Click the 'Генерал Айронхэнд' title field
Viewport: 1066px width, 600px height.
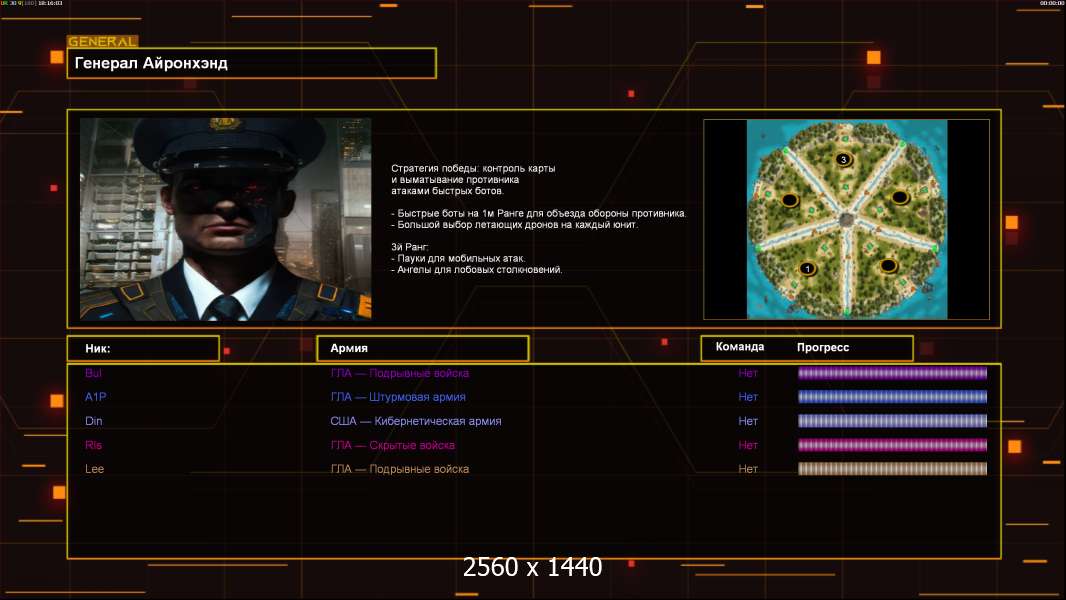tap(252, 63)
